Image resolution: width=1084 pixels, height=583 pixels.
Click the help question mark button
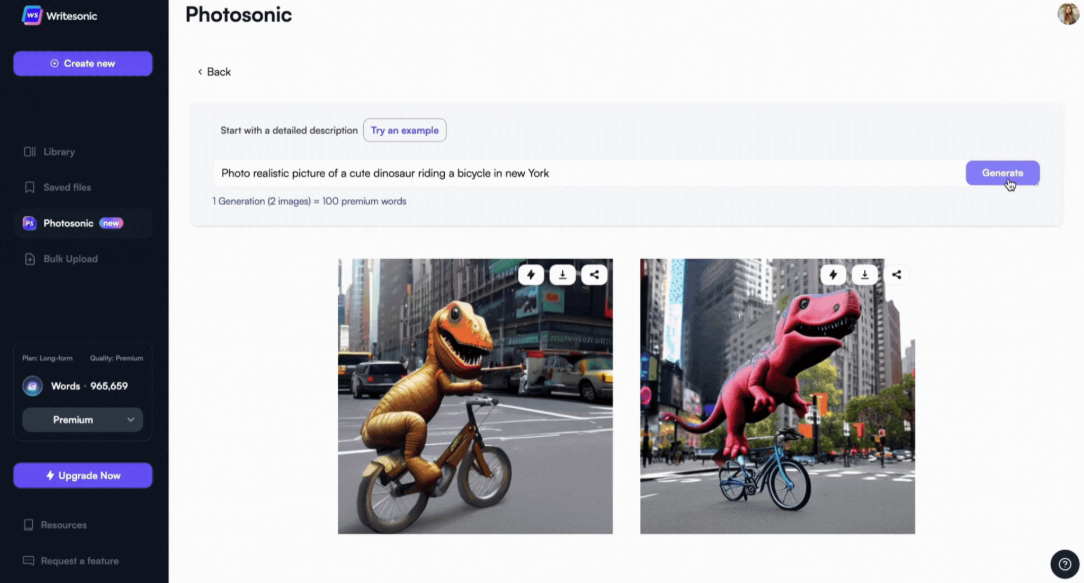click(1065, 564)
